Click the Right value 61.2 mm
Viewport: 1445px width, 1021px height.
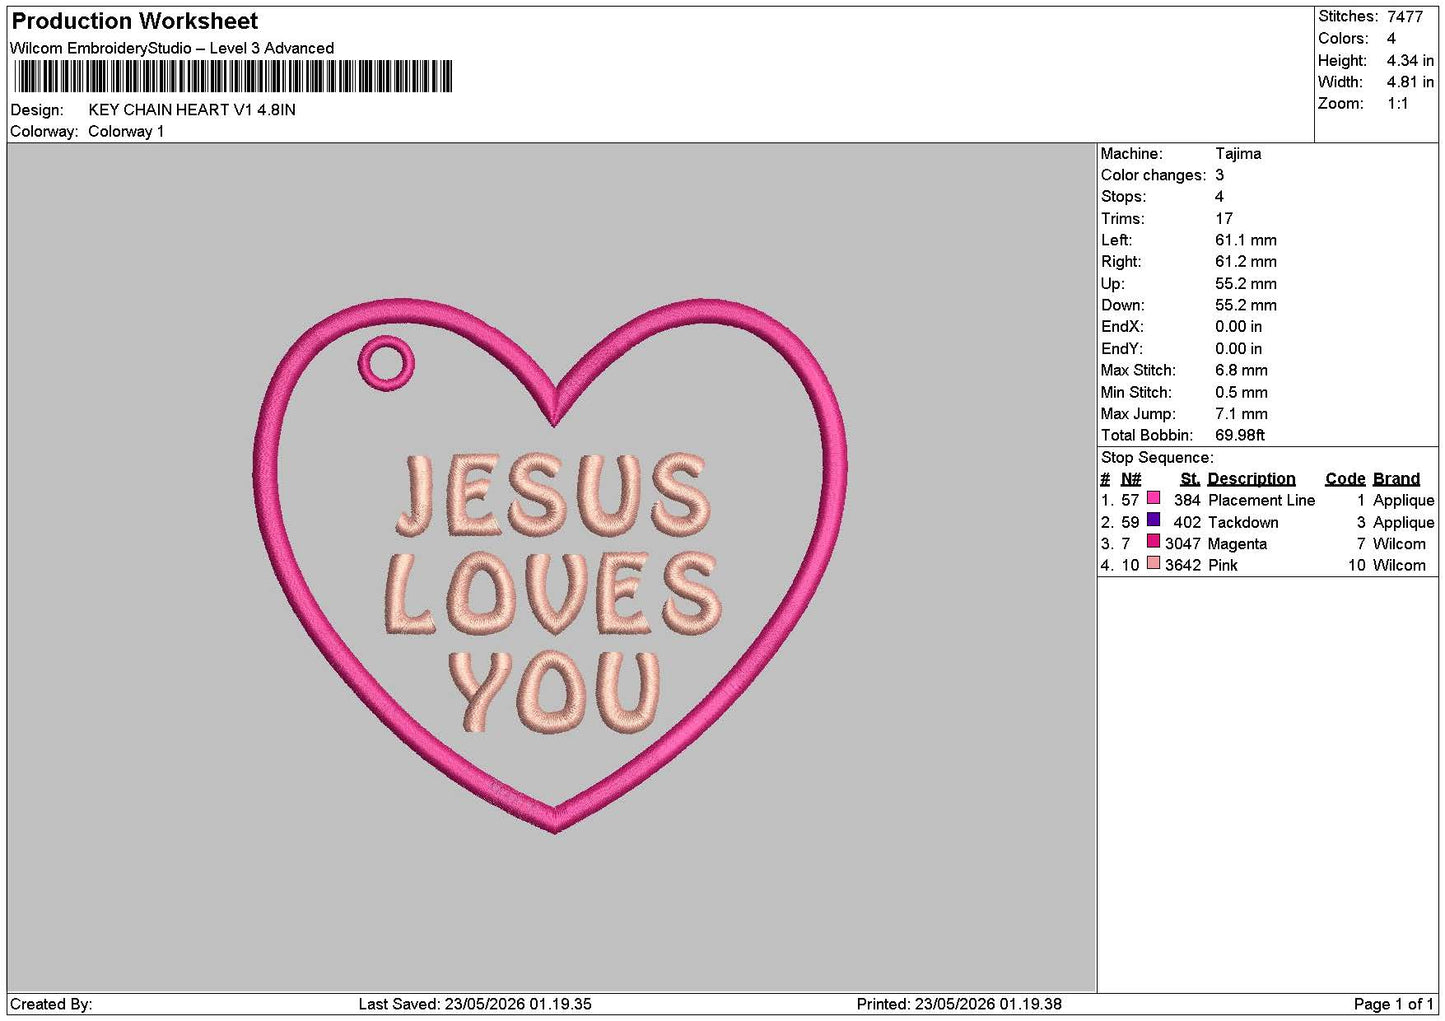tap(1246, 262)
